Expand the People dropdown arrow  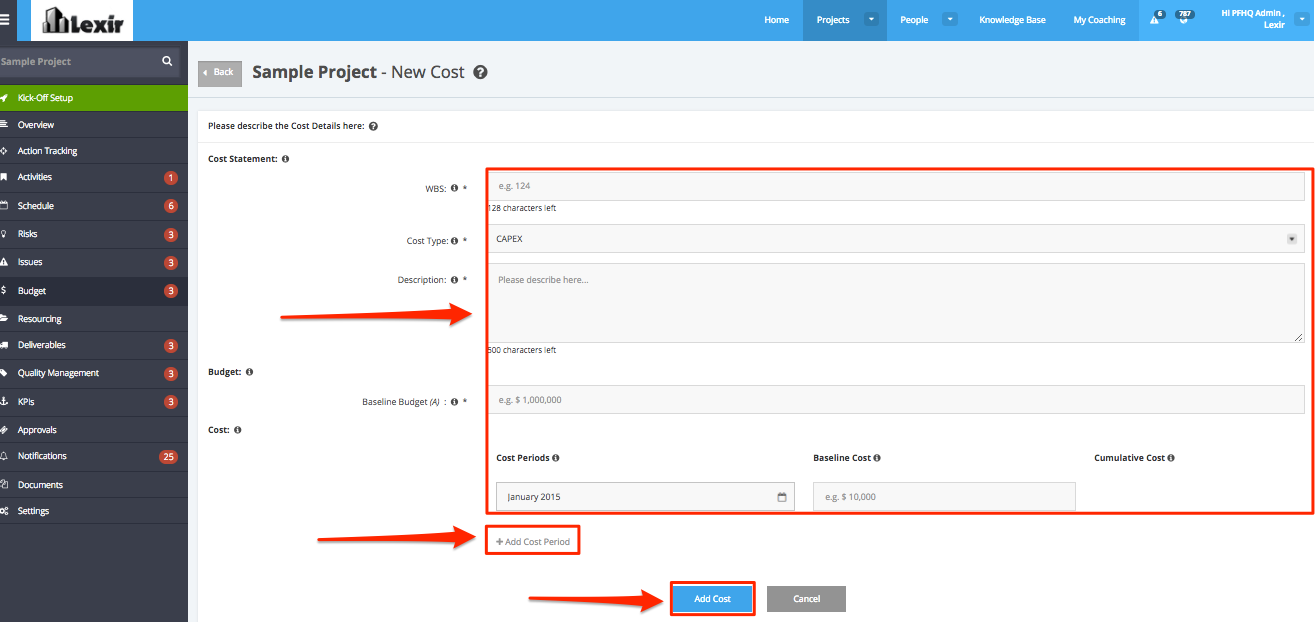pyautogui.click(x=950, y=19)
